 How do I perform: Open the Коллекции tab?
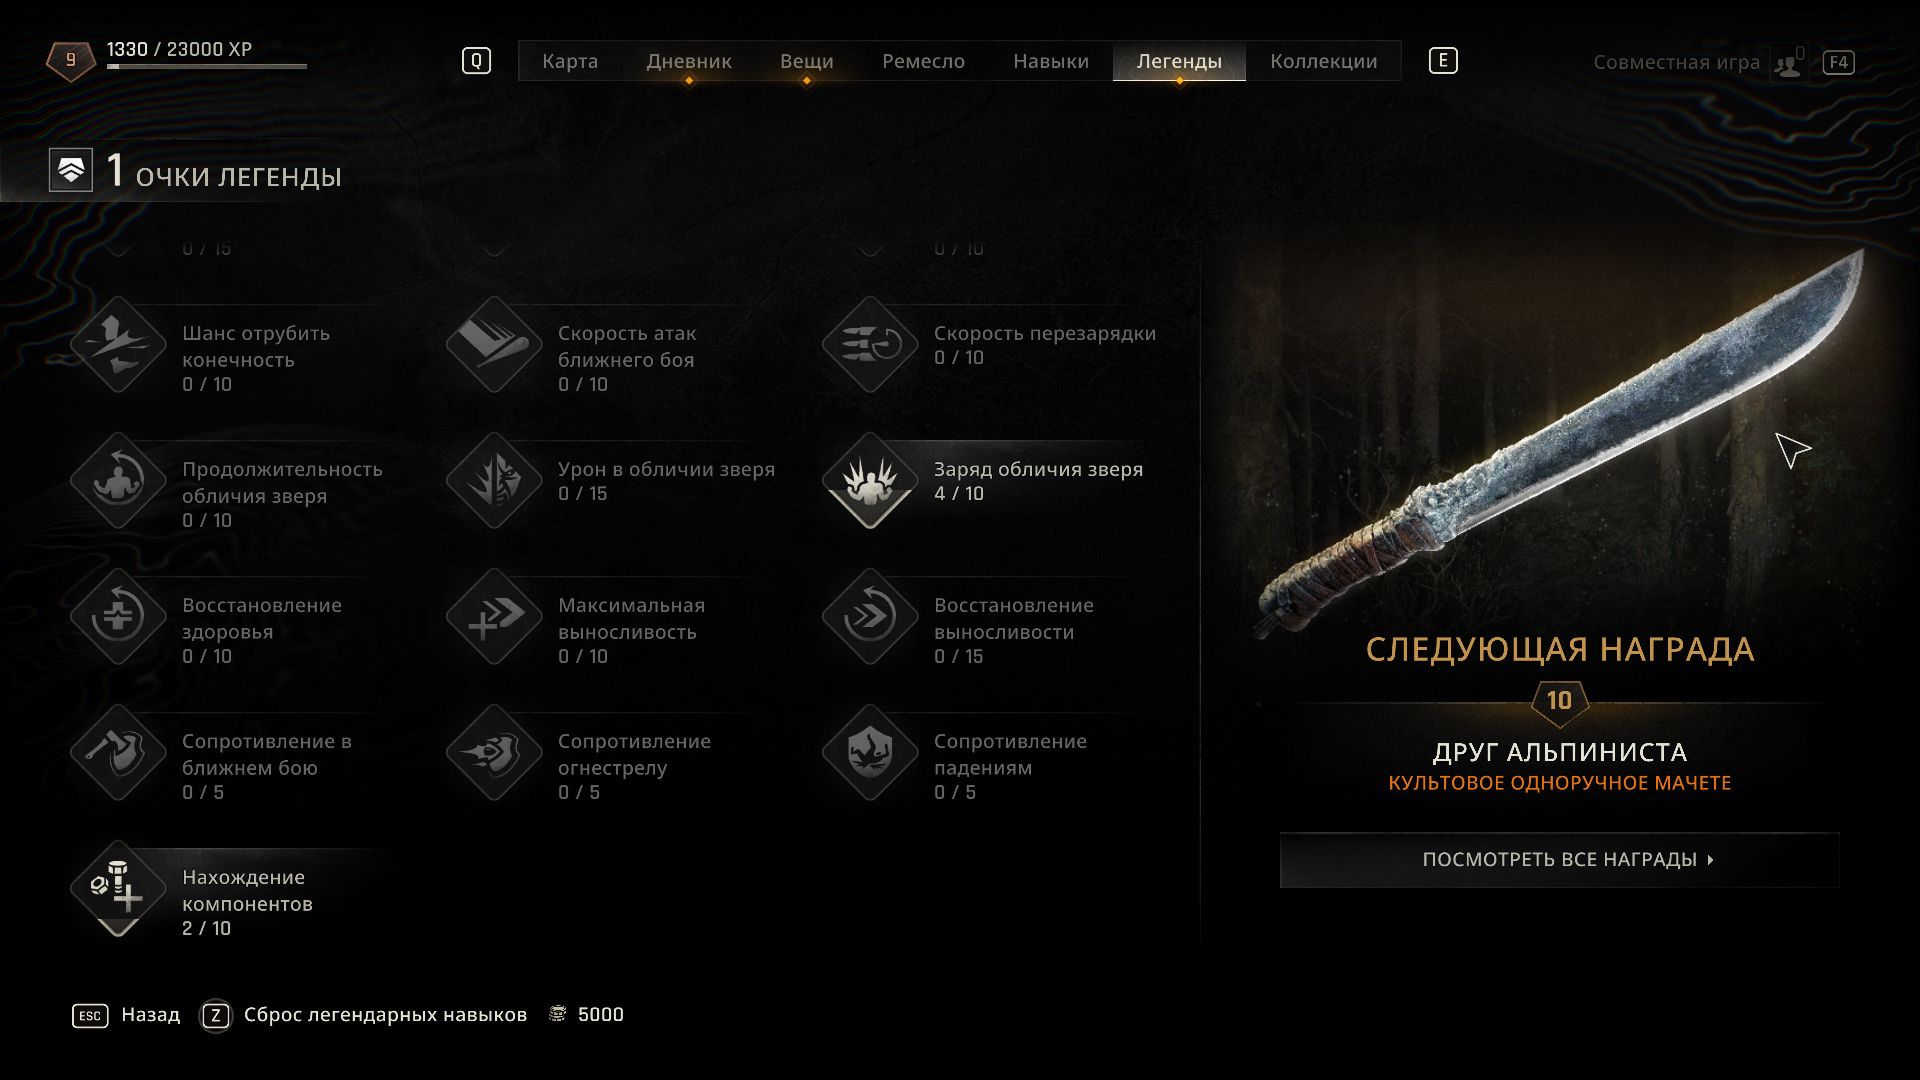[1323, 61]
